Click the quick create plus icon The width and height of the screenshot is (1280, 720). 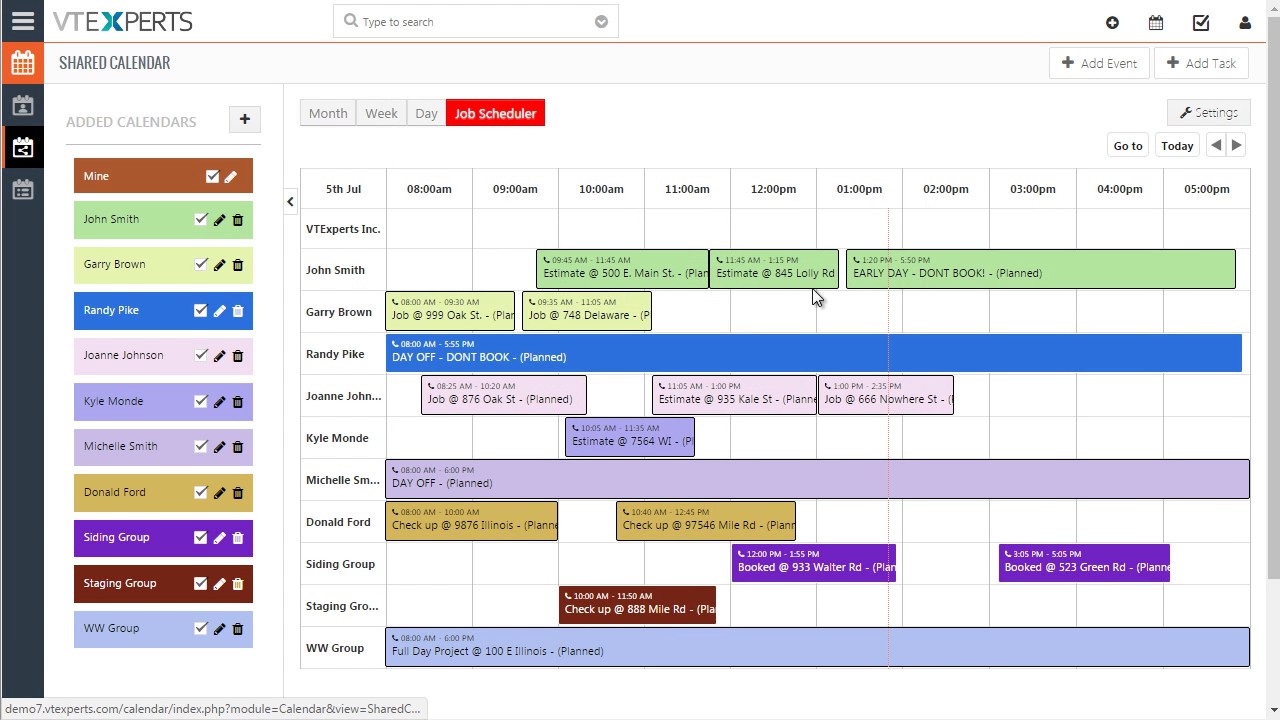[x=1112, y=22]
